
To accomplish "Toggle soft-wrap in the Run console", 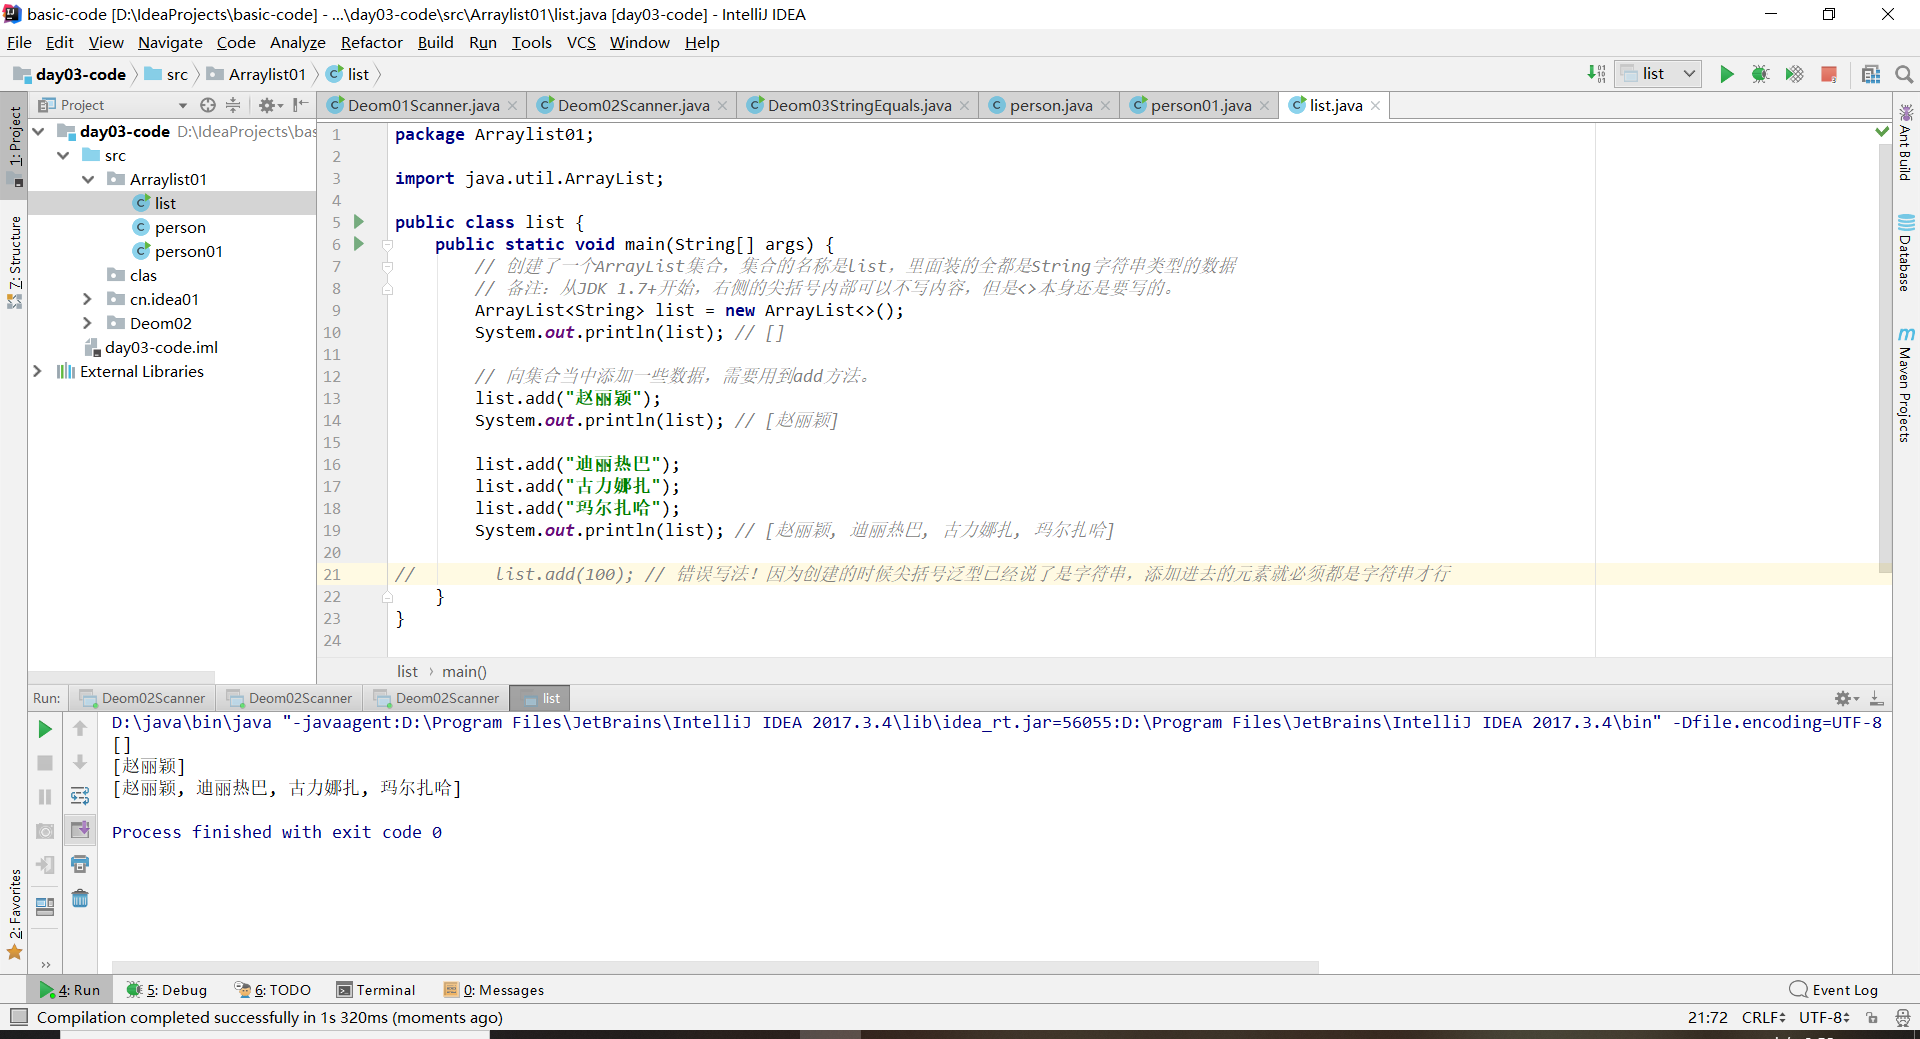I will coord(80,797).
